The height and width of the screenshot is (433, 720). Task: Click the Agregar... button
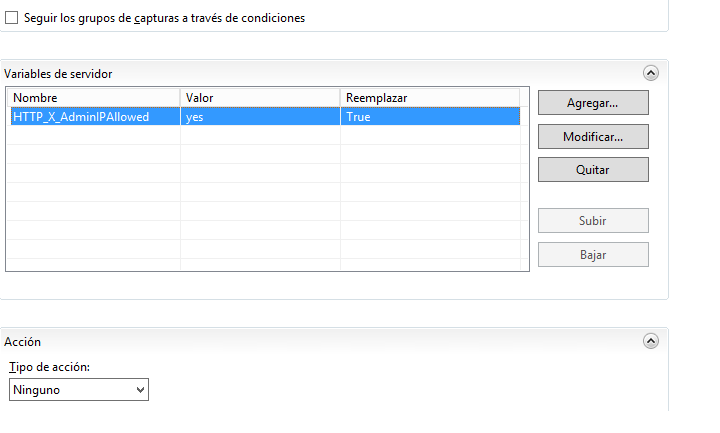tap(593, 103)
